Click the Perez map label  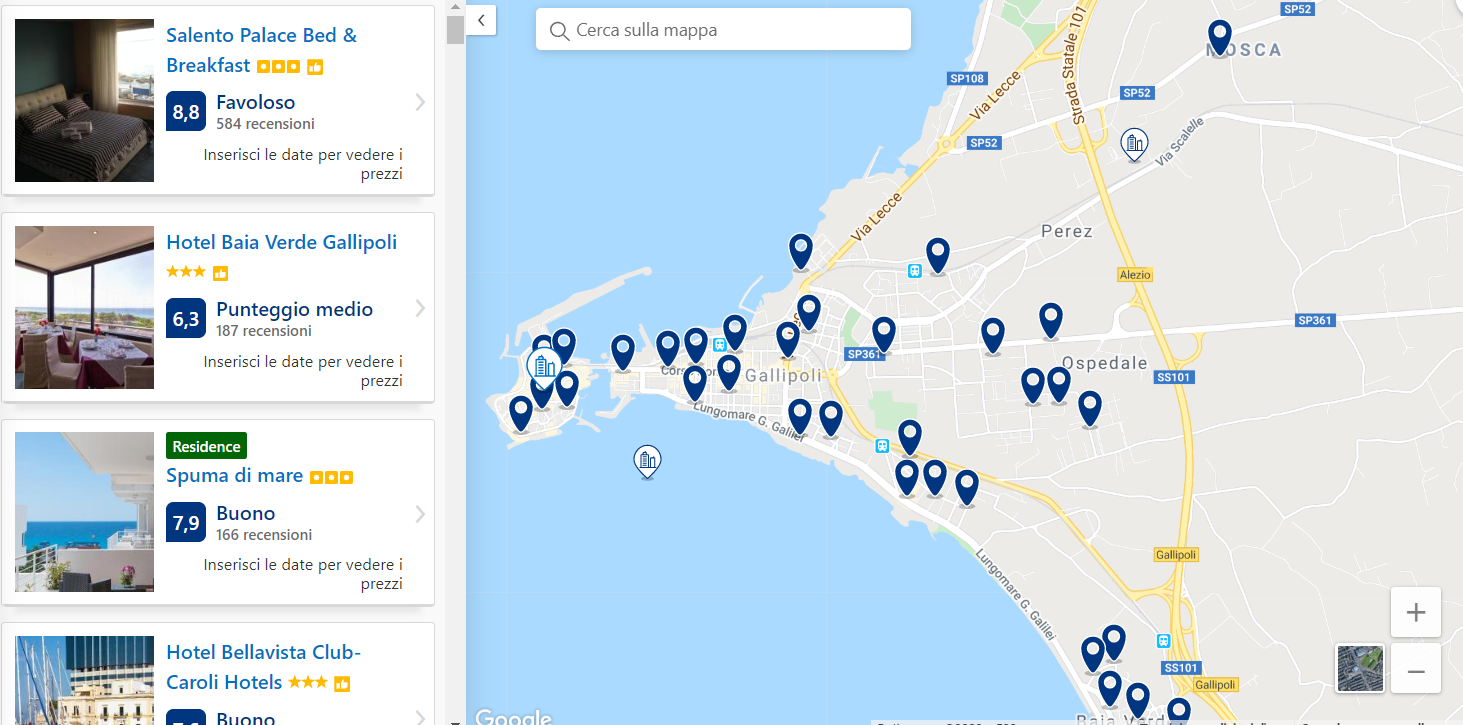pos(1067,231)
